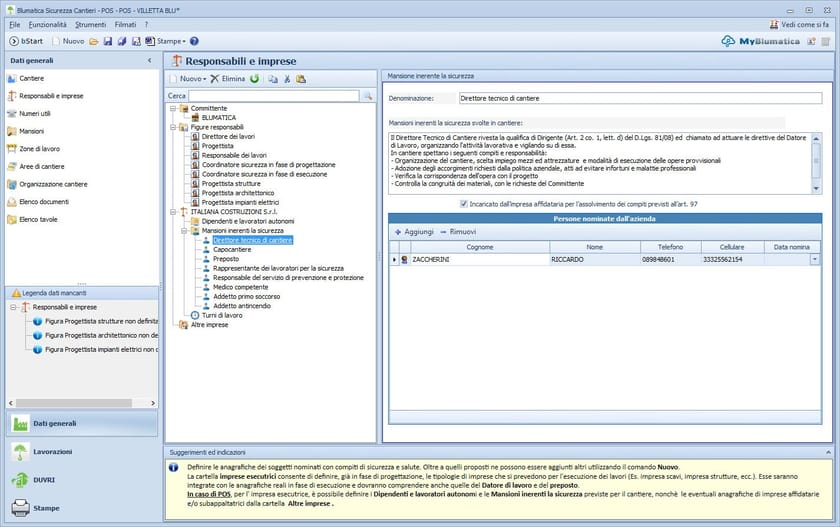The height and width of the screenshot is (527, 840).
Task: Open the Nuovo dropdown in Responsabili panel
Action: tap(191, 78)
